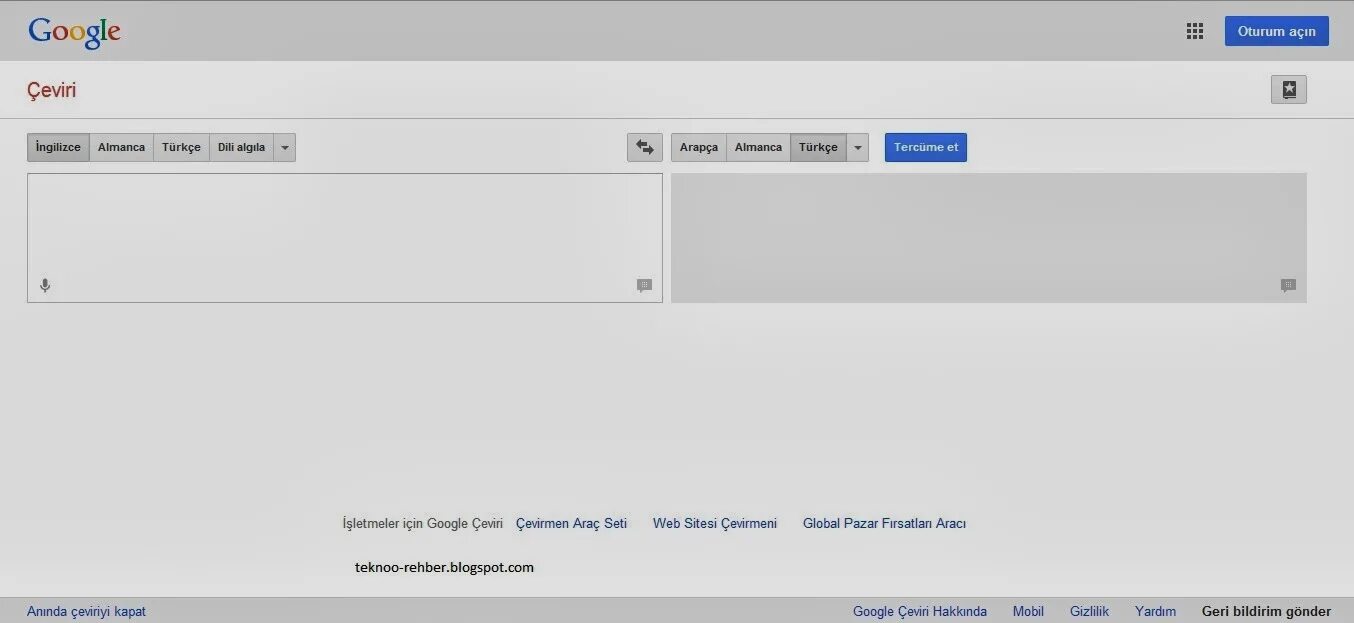The image size is (1354, 623).
Task: Click the translation output area
Action: click(x=989, y=238)
